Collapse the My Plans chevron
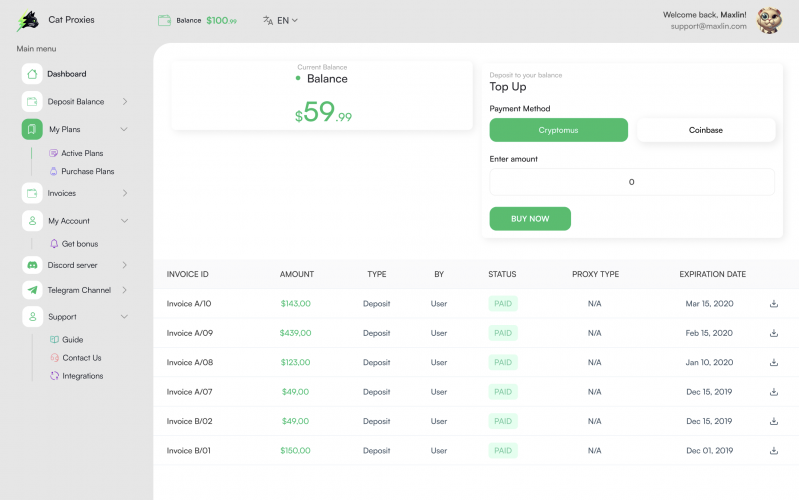 point(124,129)
